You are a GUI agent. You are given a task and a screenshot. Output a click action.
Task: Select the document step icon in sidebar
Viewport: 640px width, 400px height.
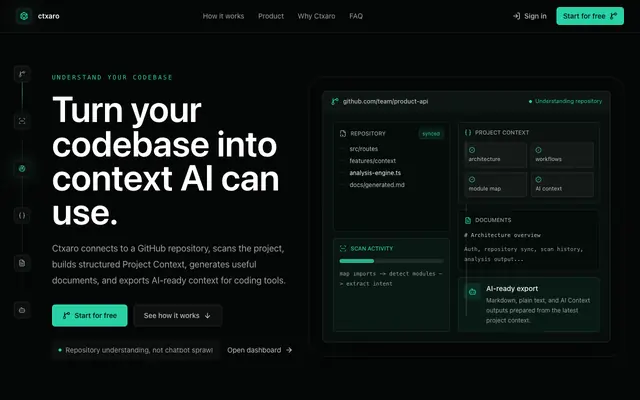22,263
